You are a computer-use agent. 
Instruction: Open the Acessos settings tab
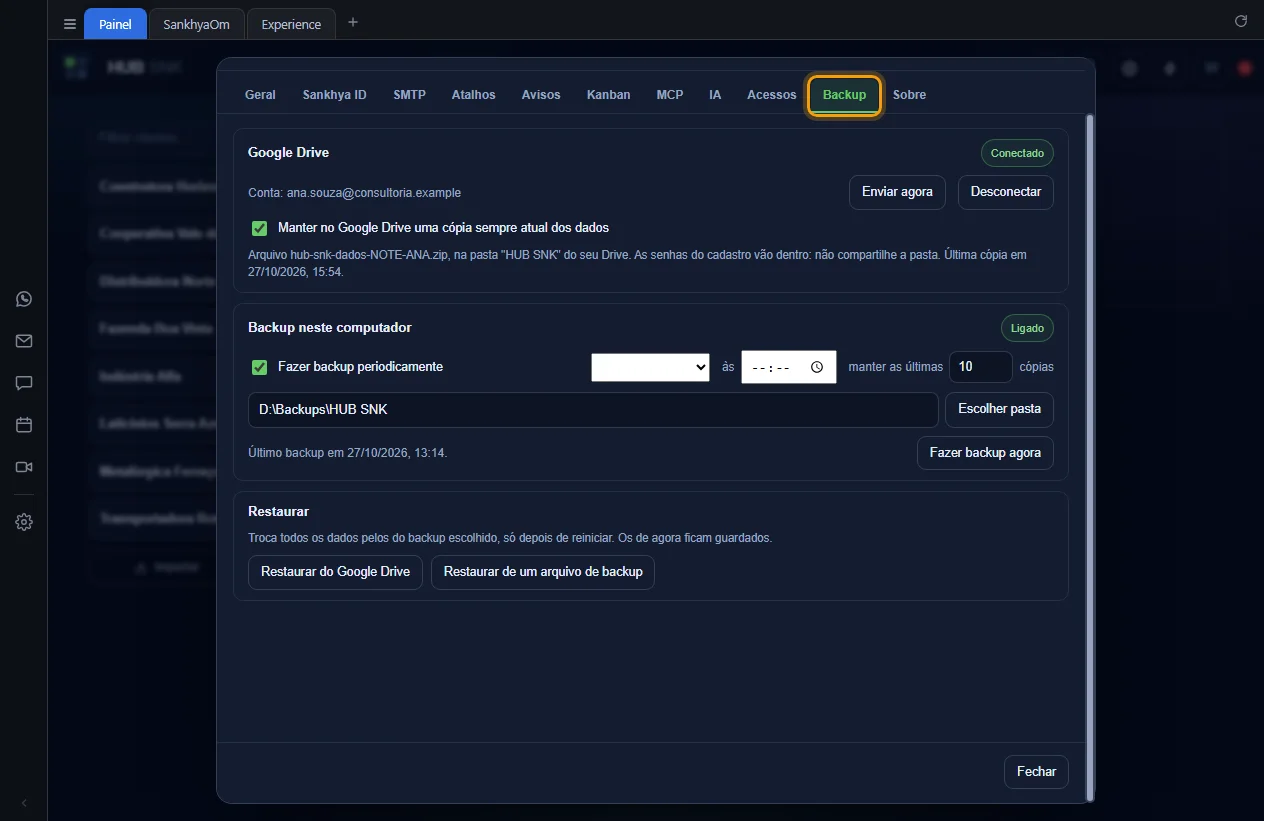pos(772,95)
